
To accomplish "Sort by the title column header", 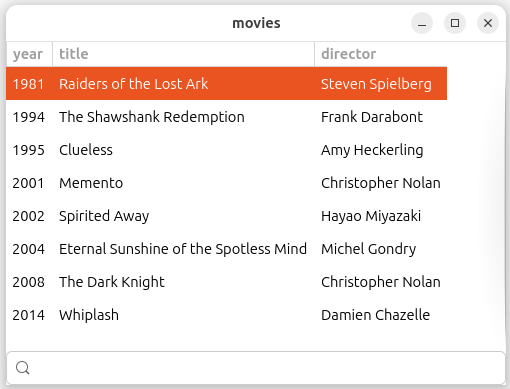I will pyautogui.click(x=183, y=54).
